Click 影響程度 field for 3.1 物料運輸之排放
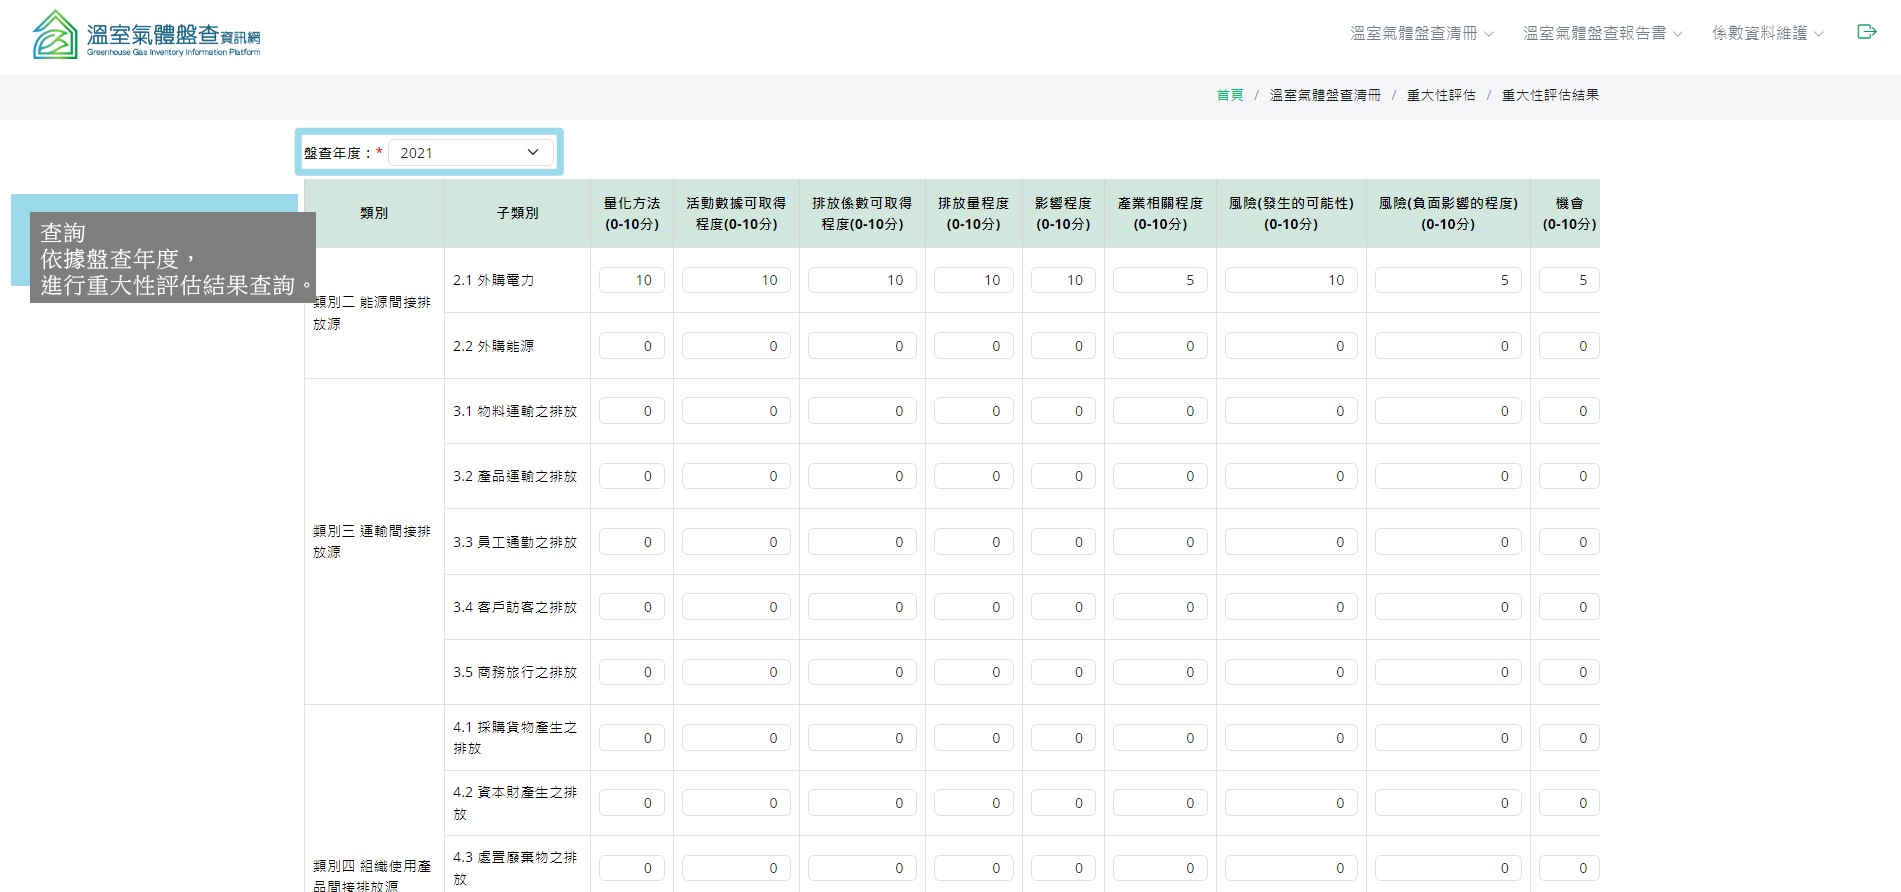The width and height of the screenshot is (1901, 892). tap(1063, 411)
